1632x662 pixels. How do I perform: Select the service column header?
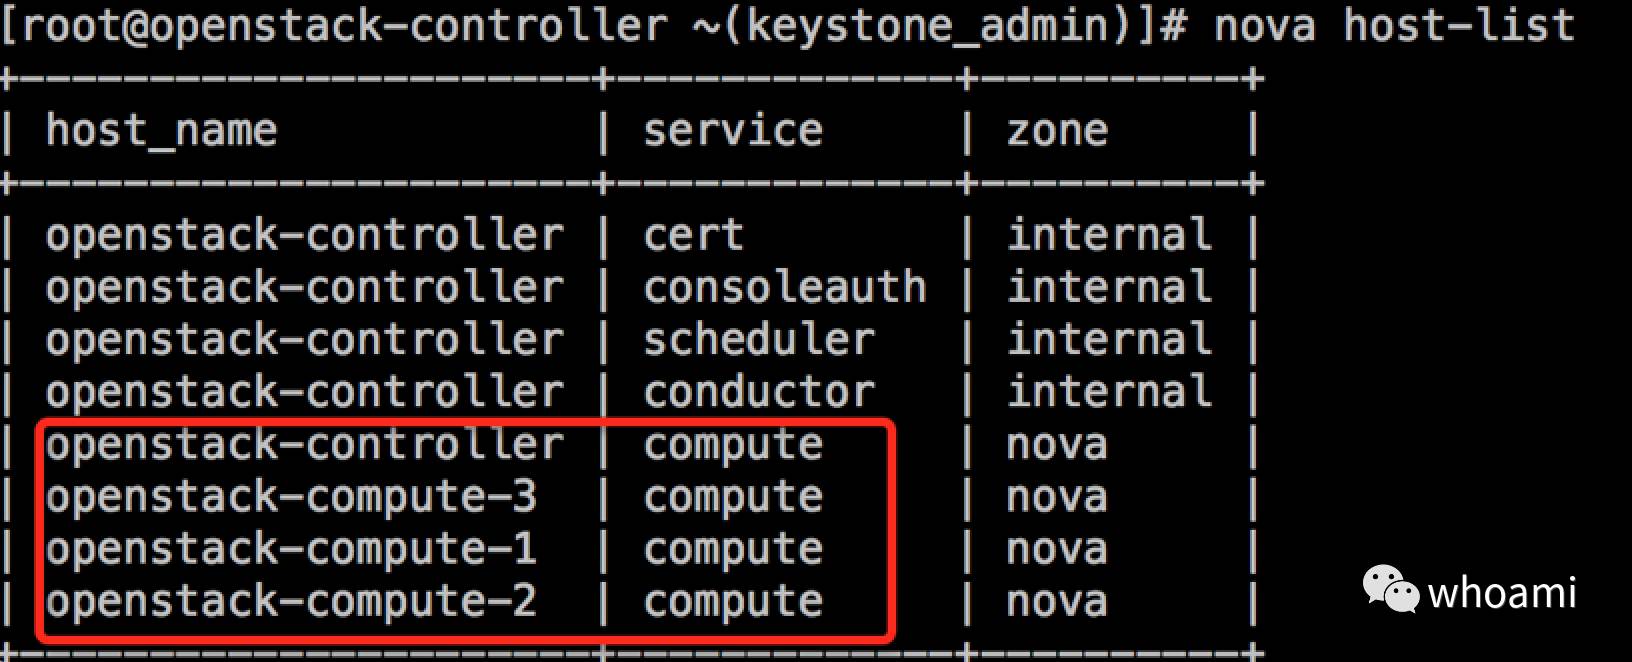[x=733, y=131]
